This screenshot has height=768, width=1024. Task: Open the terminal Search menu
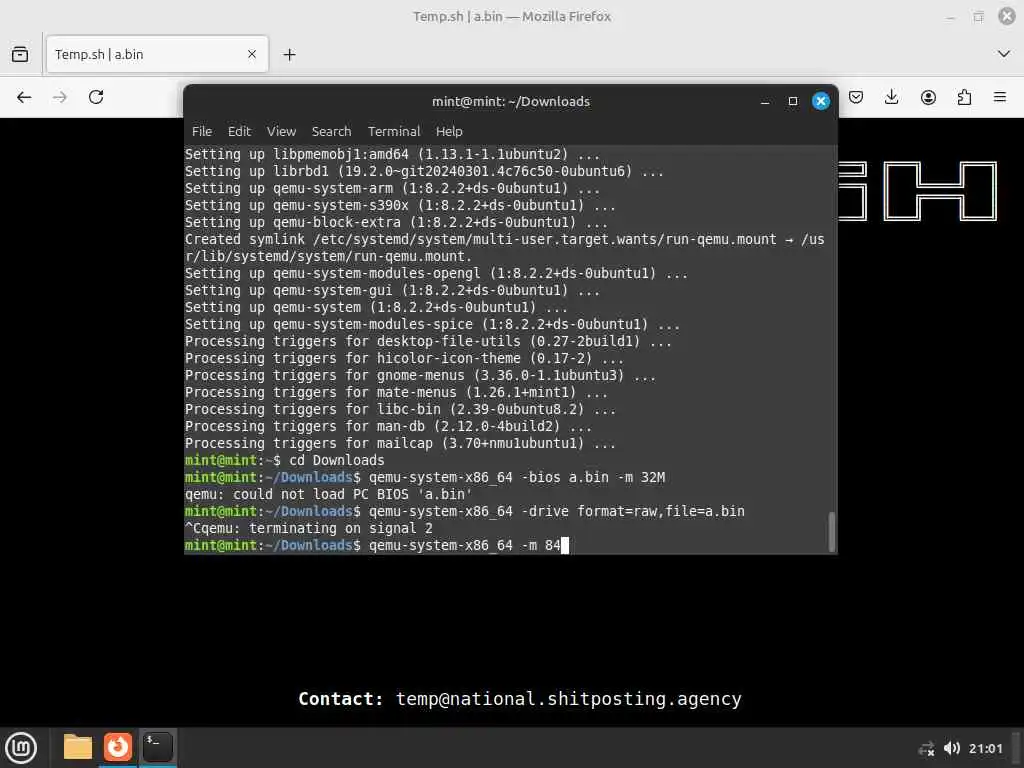coord(331,131)
